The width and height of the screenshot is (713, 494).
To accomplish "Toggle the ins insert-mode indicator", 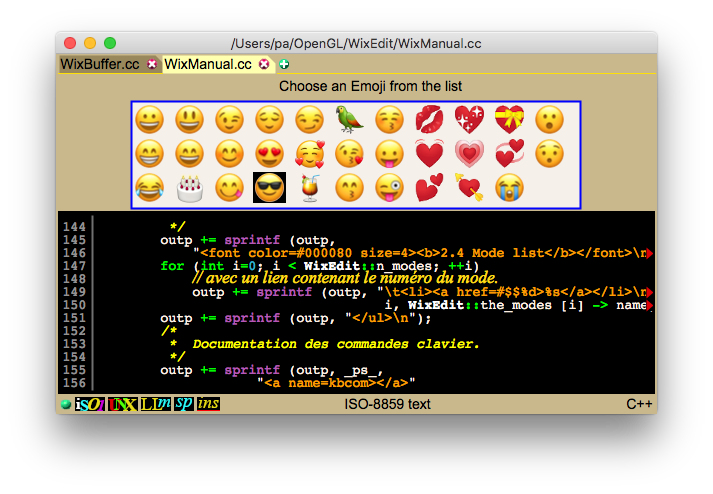I will [208, 404].
